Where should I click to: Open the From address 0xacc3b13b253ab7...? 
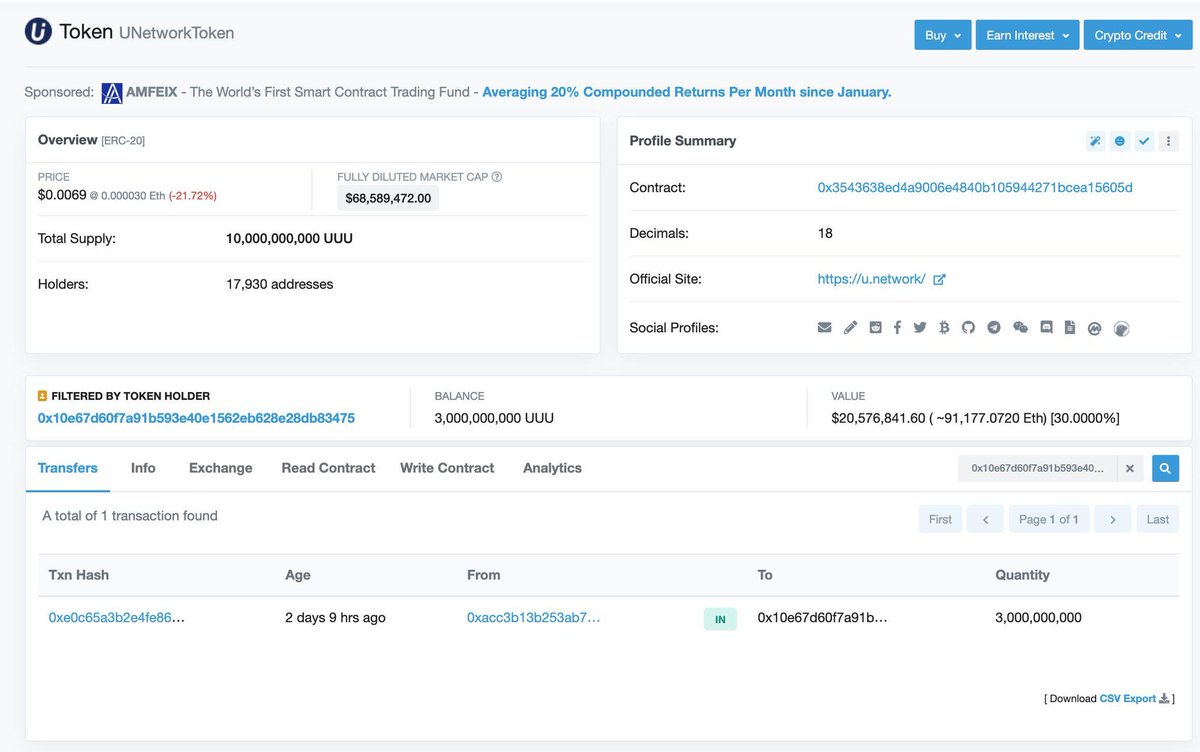tap(534, 618)
